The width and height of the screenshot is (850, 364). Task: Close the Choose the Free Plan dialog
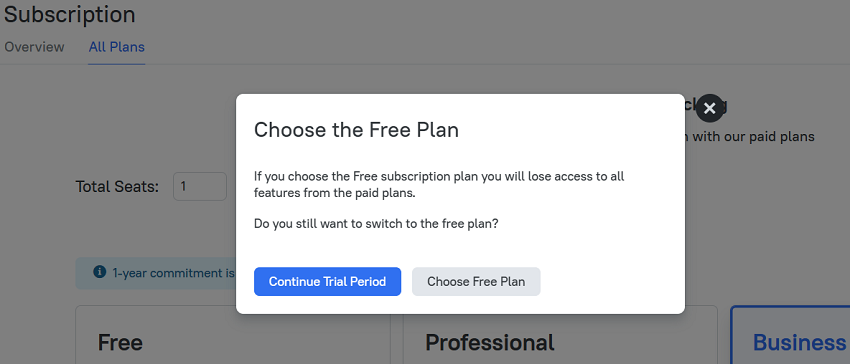(710, 108)
